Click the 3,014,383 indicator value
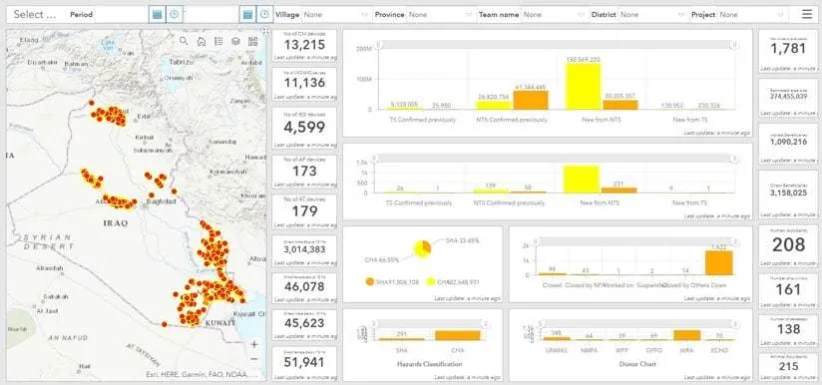The image size is (822, 385). click(305, 250)
